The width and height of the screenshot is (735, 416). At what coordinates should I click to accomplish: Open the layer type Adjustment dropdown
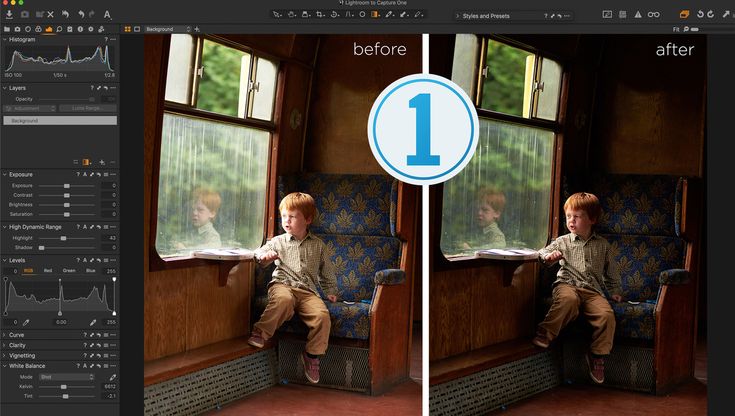[30, 108]
